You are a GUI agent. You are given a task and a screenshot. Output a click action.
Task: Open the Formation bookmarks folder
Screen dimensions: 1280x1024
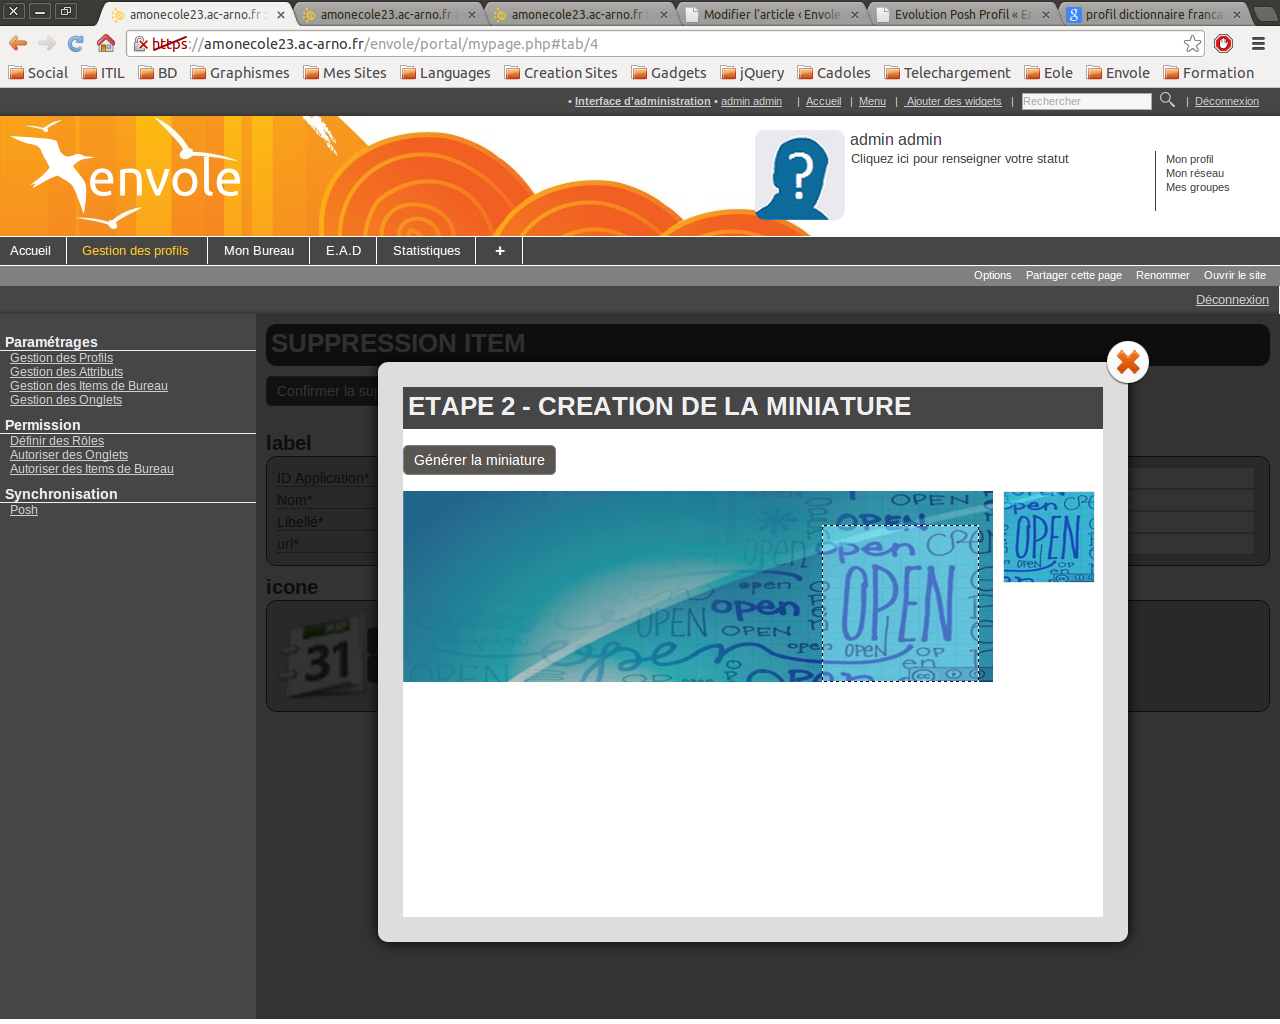[x=1208, y=73]
